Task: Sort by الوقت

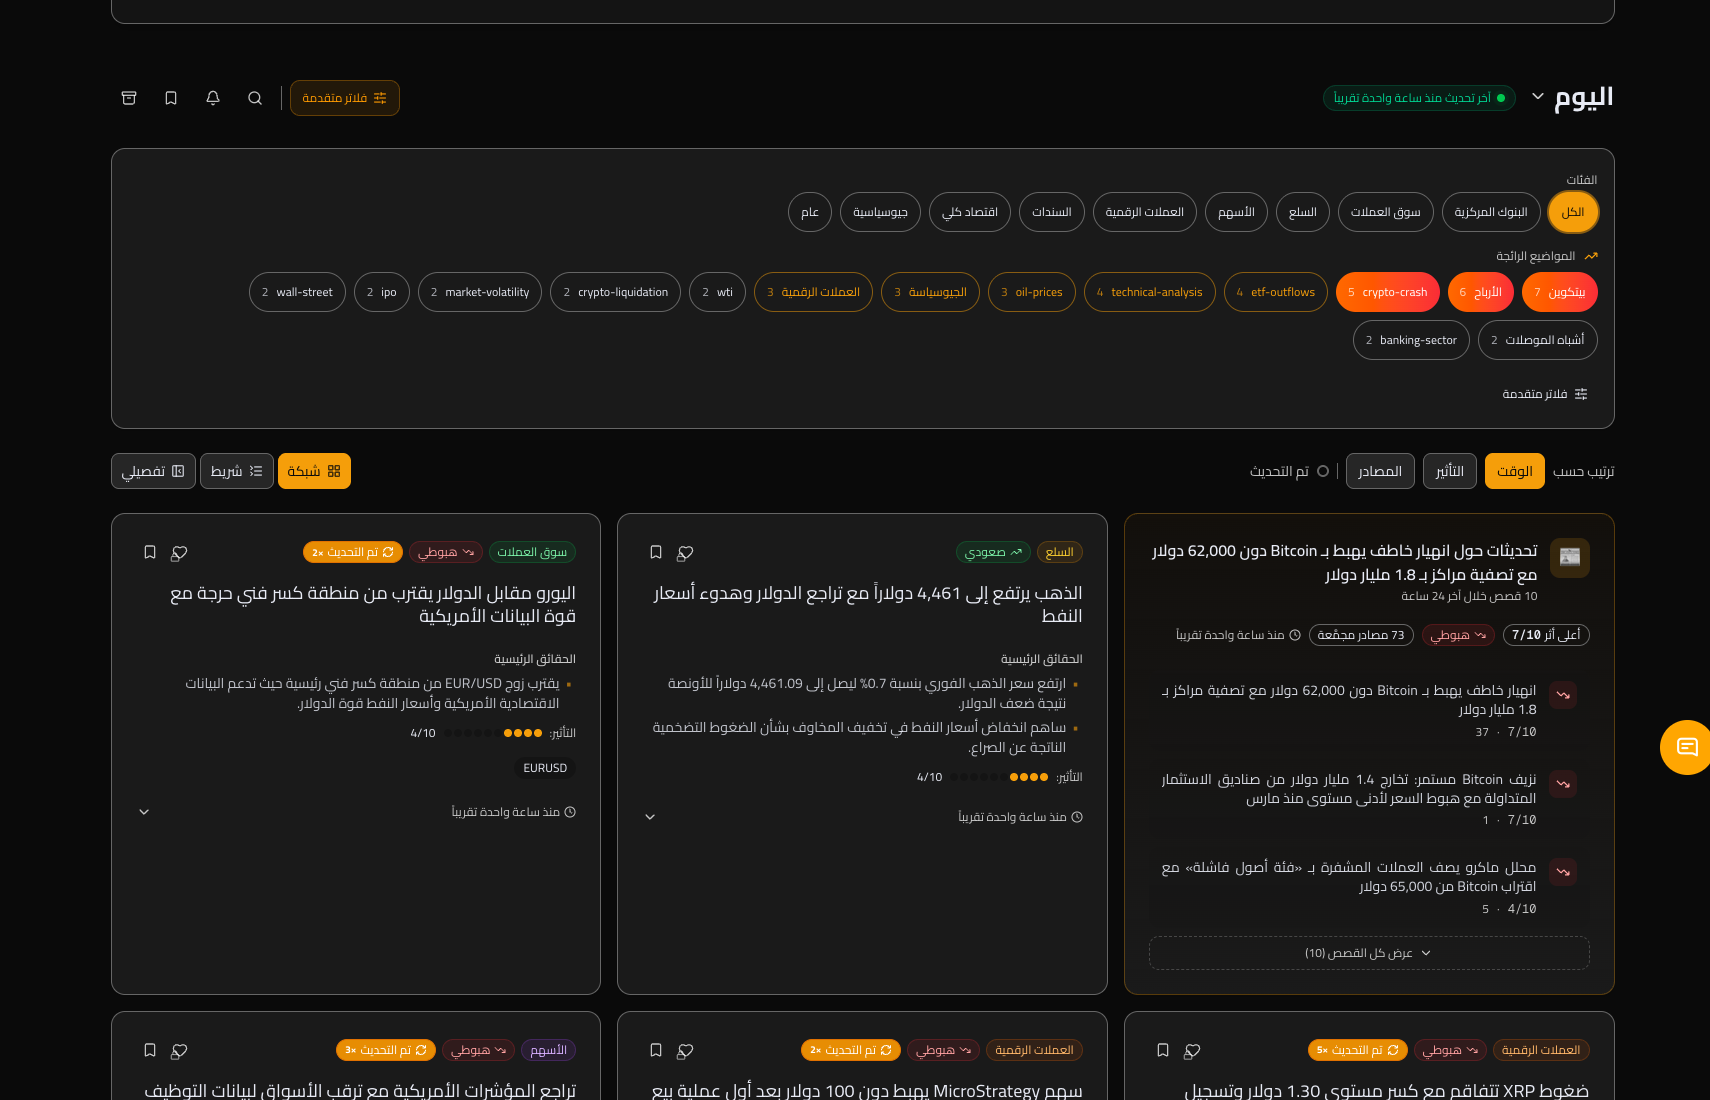Action: [1515, 471]
